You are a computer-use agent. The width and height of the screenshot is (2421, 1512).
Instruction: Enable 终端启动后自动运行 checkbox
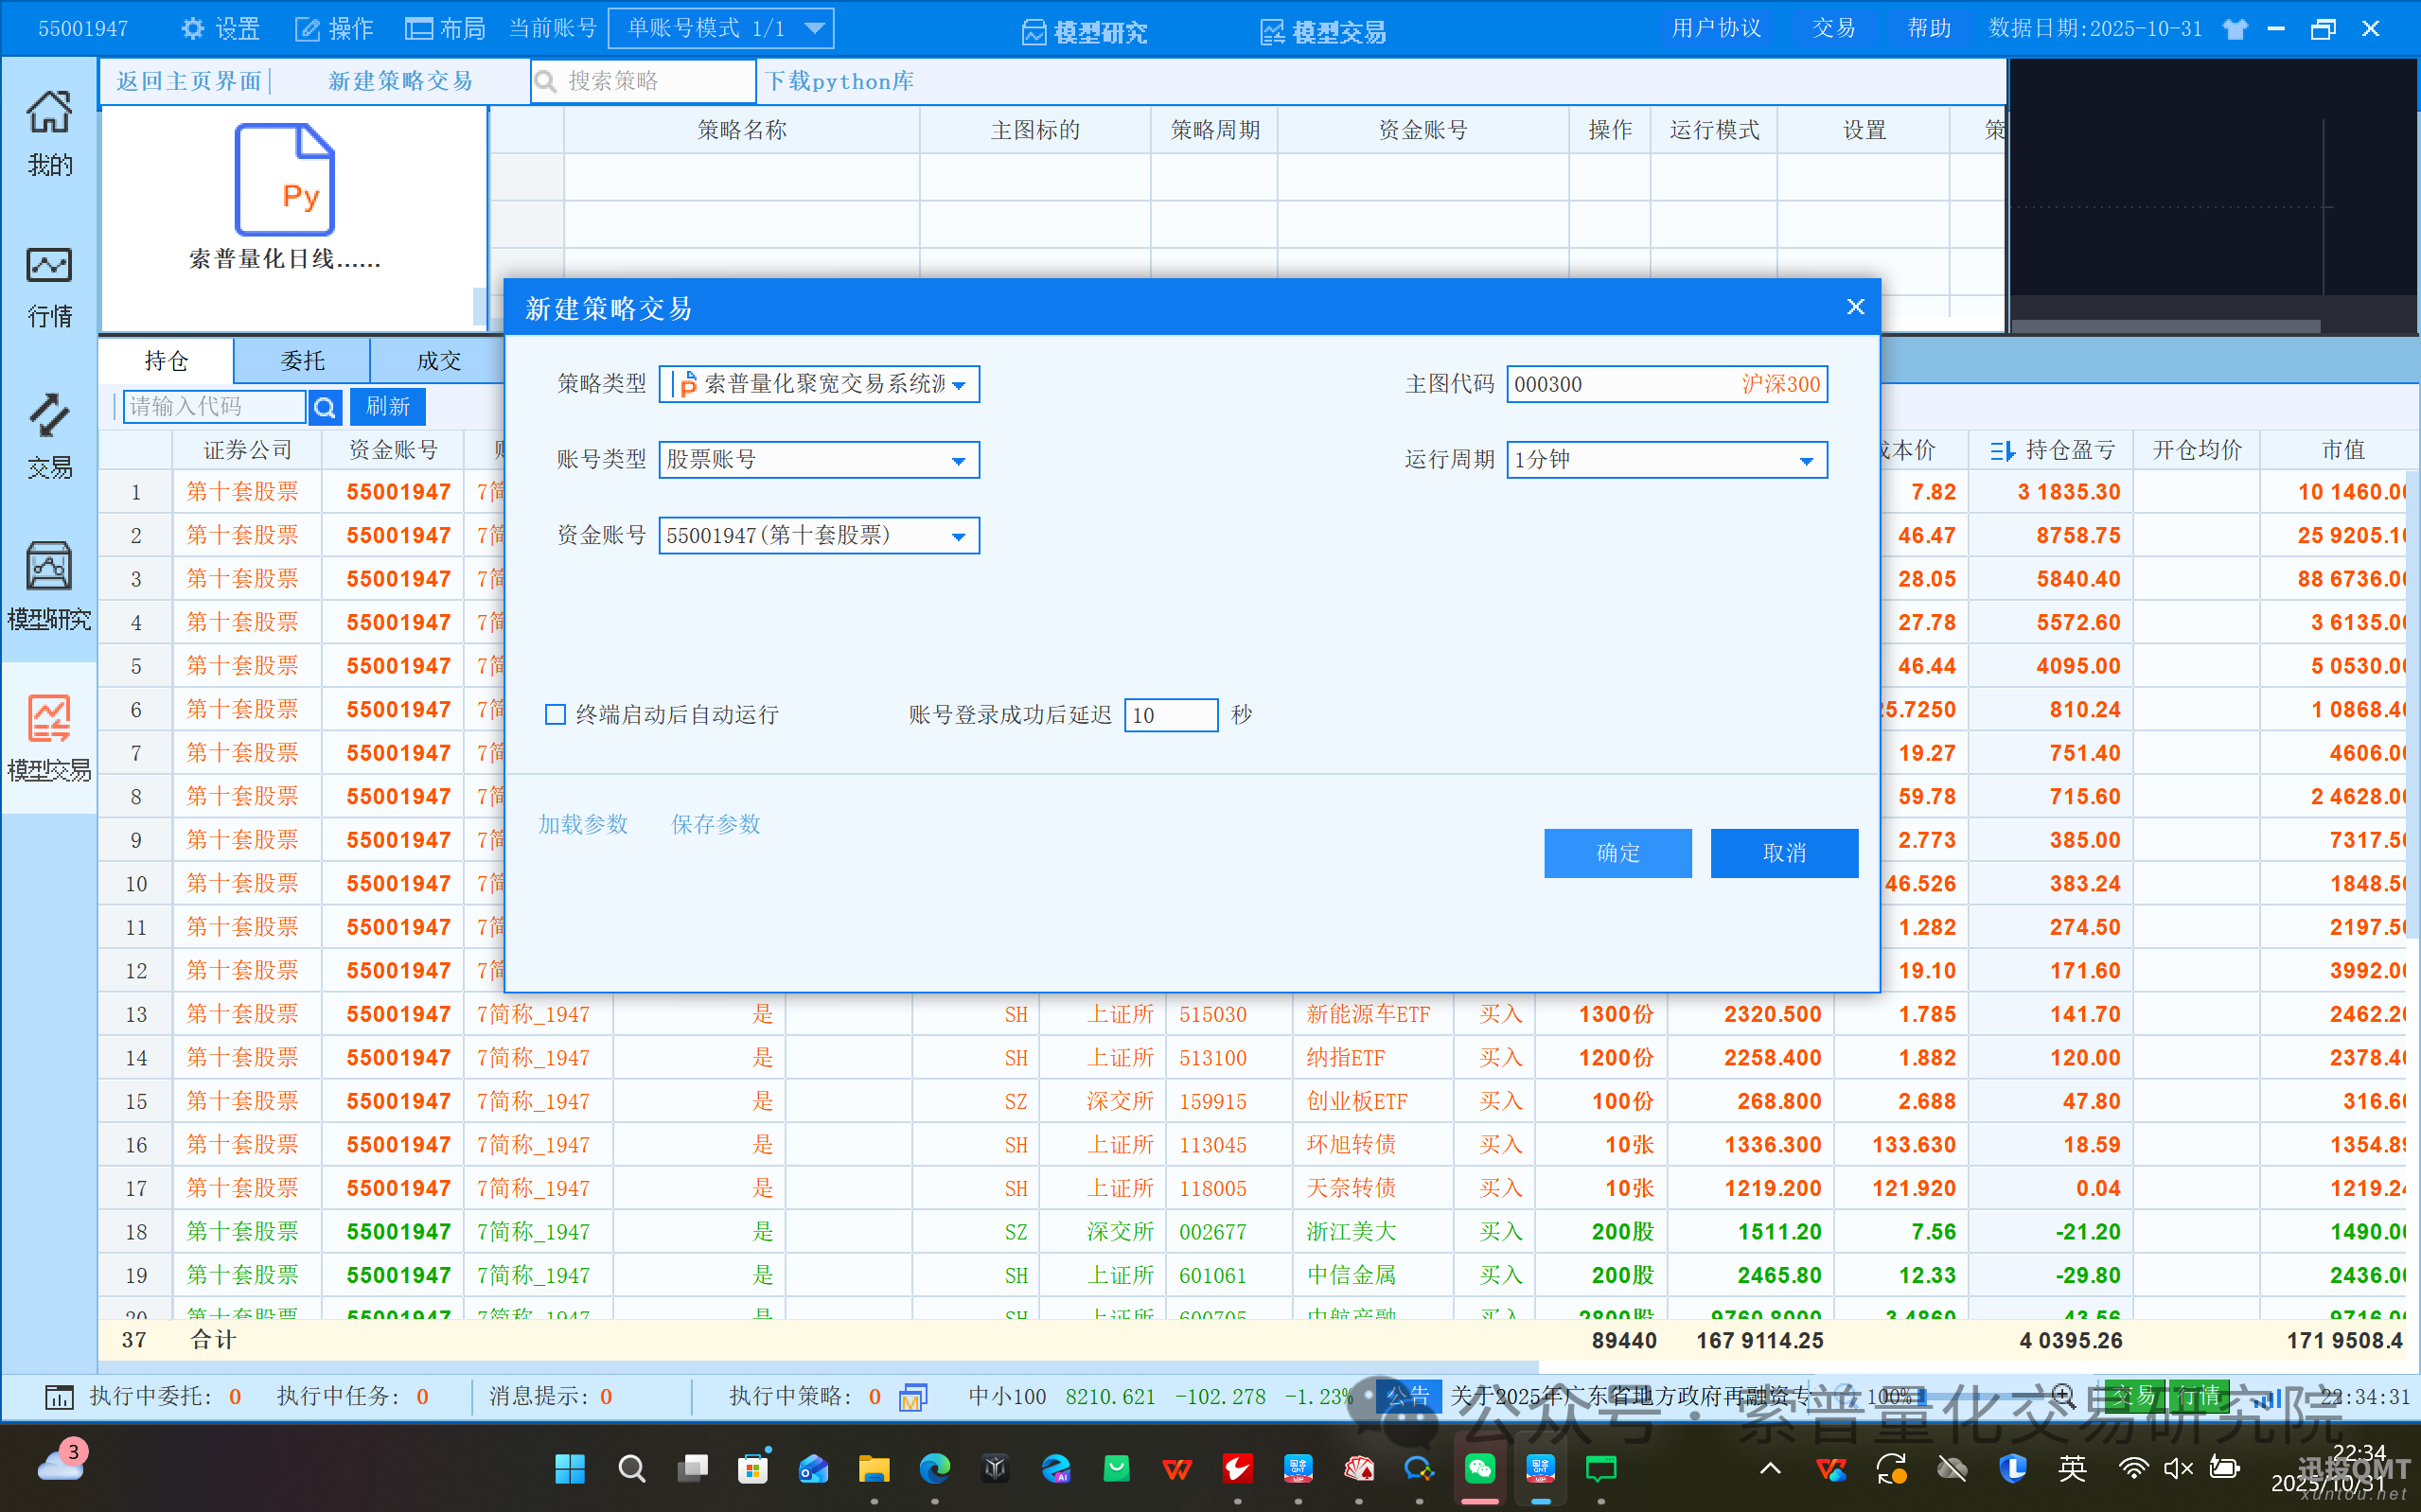click(x=556, y=714)
